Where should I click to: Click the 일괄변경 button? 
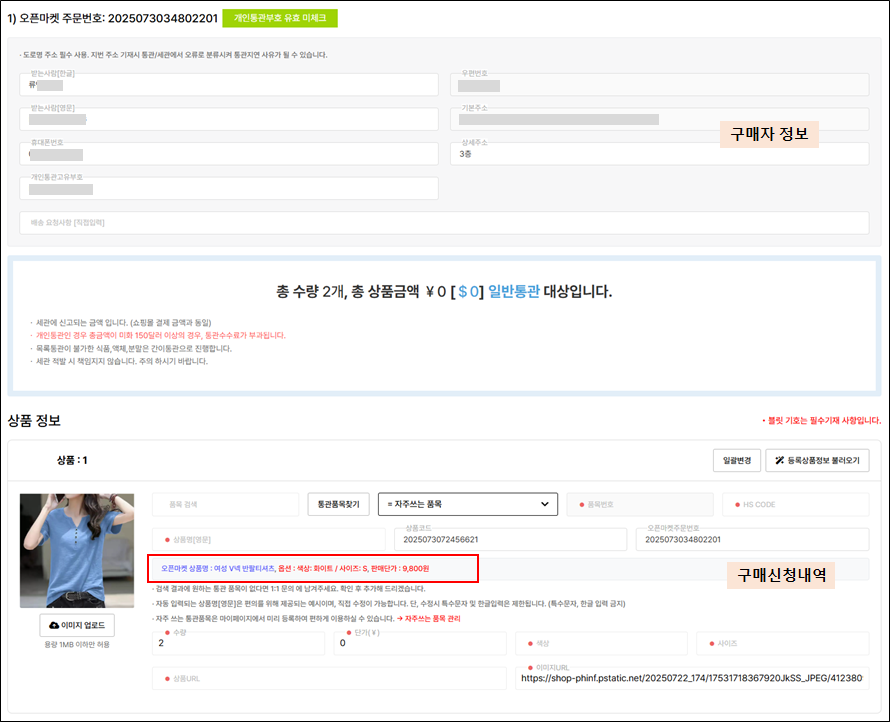(x=731, y=460)
